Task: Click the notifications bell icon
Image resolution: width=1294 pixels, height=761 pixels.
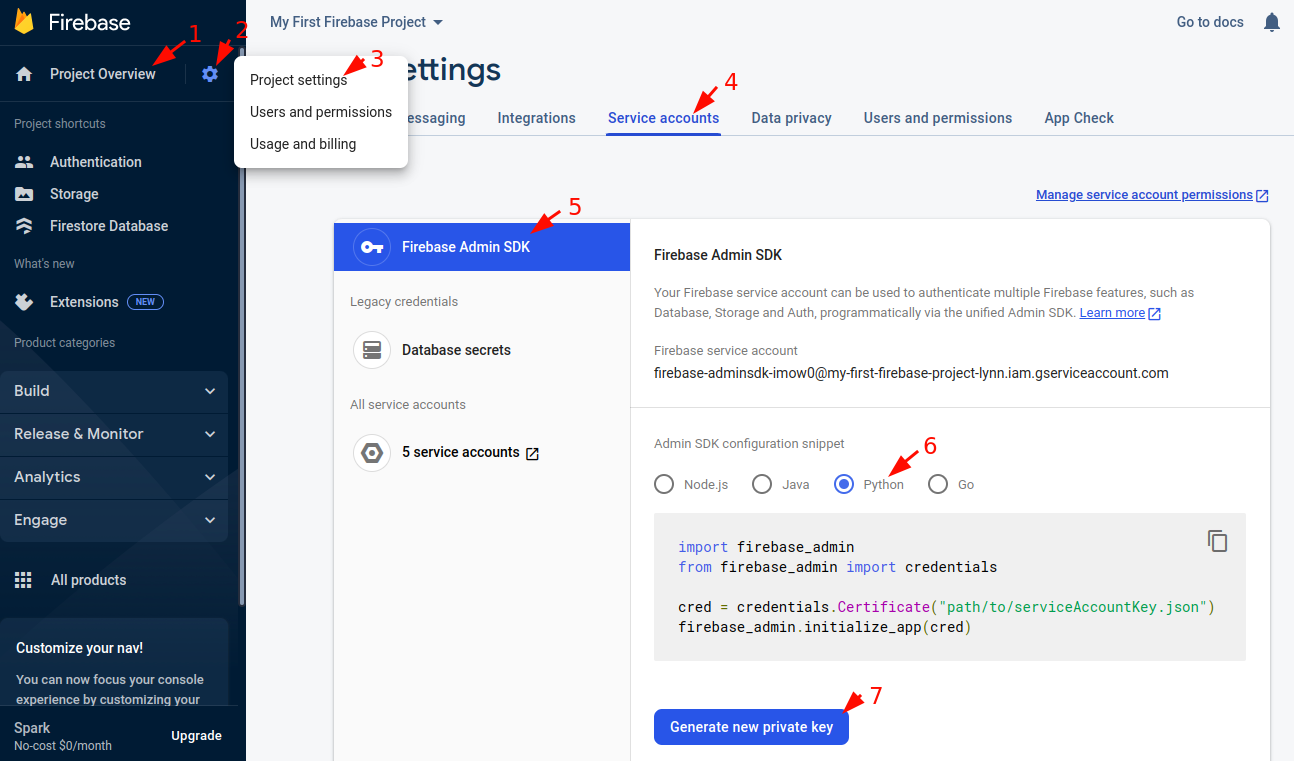Action: click(1272, 22)
